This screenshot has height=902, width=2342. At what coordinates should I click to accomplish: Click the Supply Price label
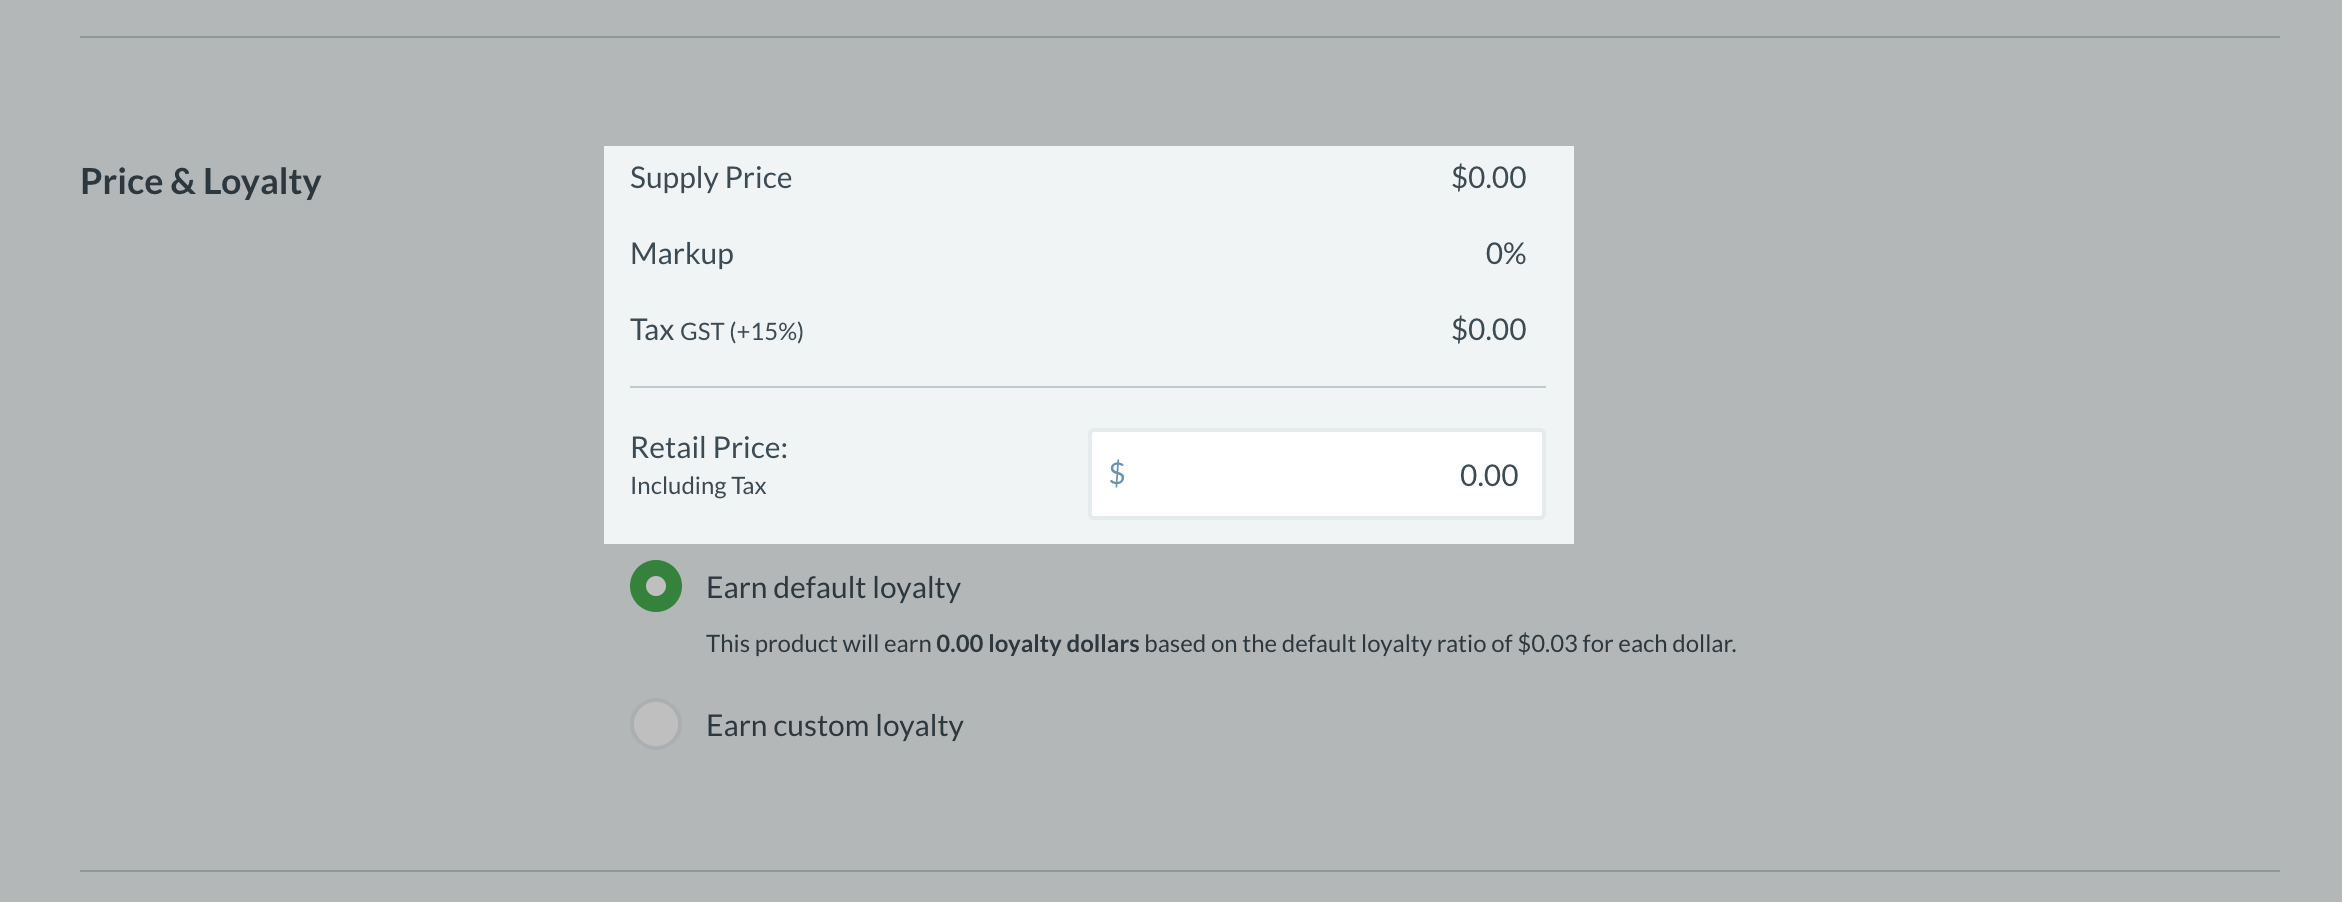[711, 178]
